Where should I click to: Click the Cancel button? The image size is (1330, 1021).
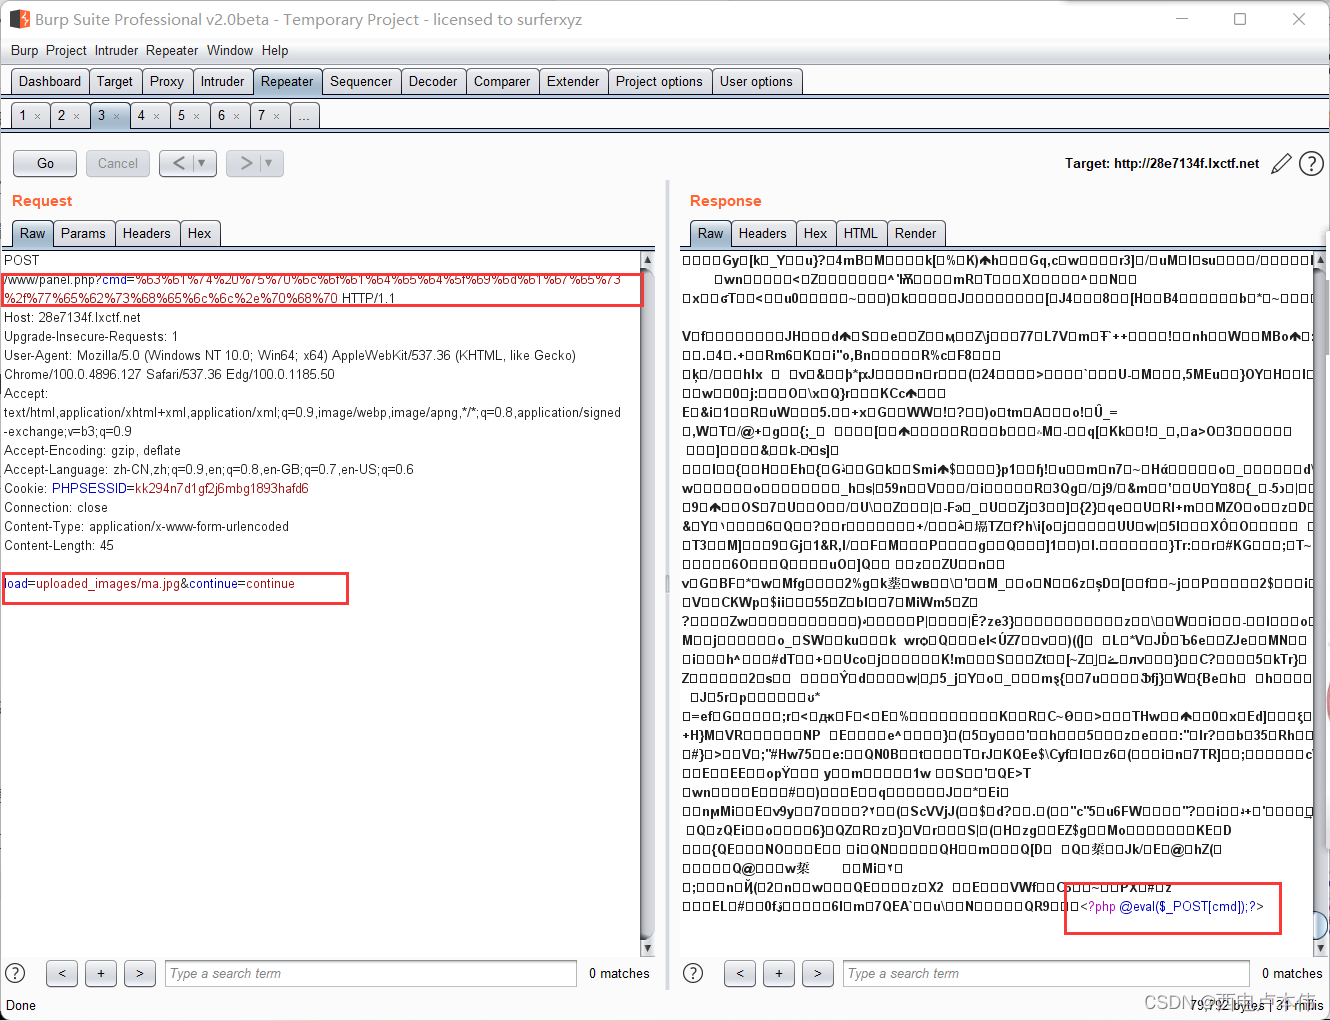(x=118, y=163)
